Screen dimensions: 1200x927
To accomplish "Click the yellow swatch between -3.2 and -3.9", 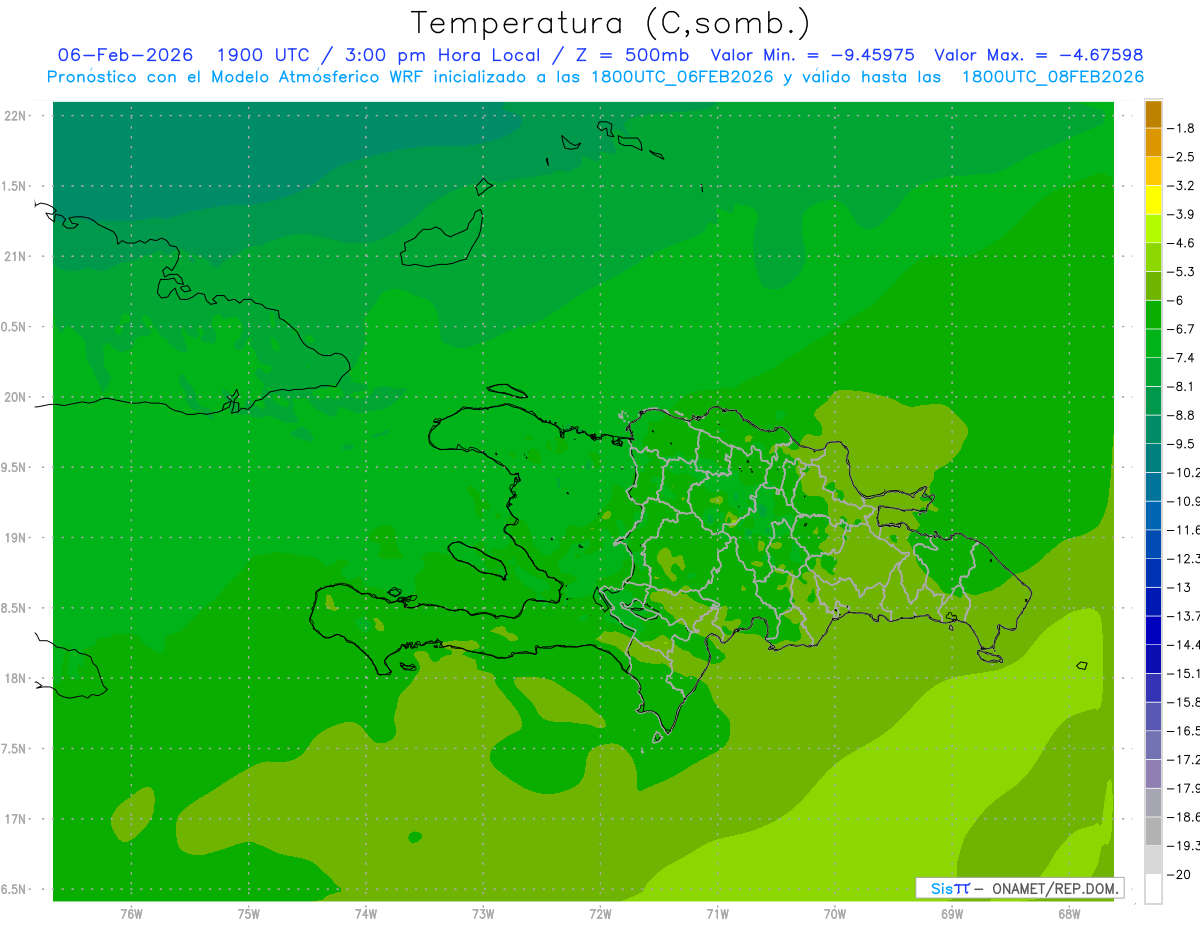I will (x=1153, y=200).
